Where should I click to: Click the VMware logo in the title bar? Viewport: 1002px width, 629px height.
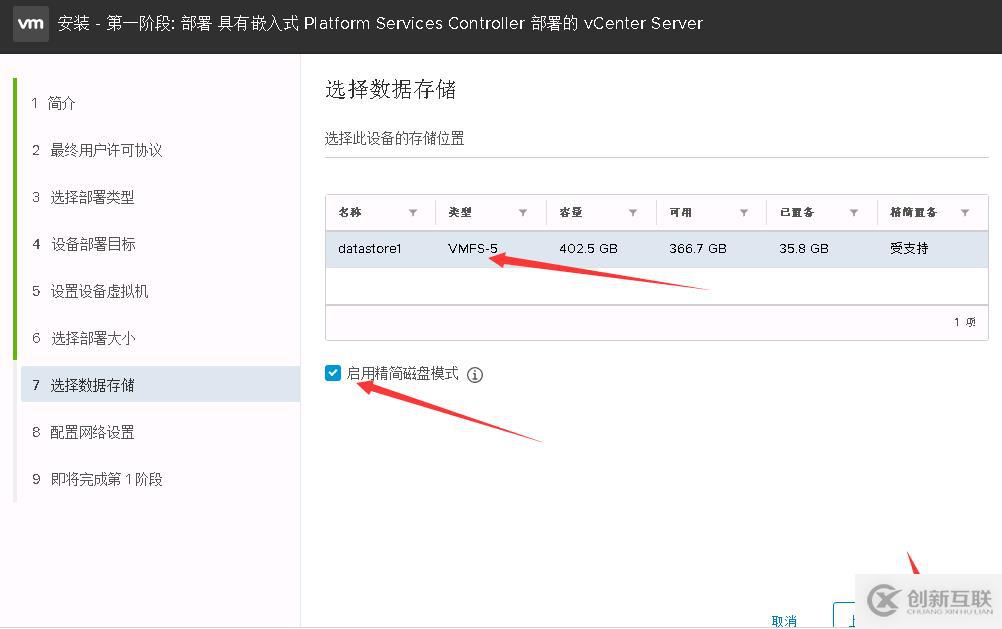tap(29, 23)
